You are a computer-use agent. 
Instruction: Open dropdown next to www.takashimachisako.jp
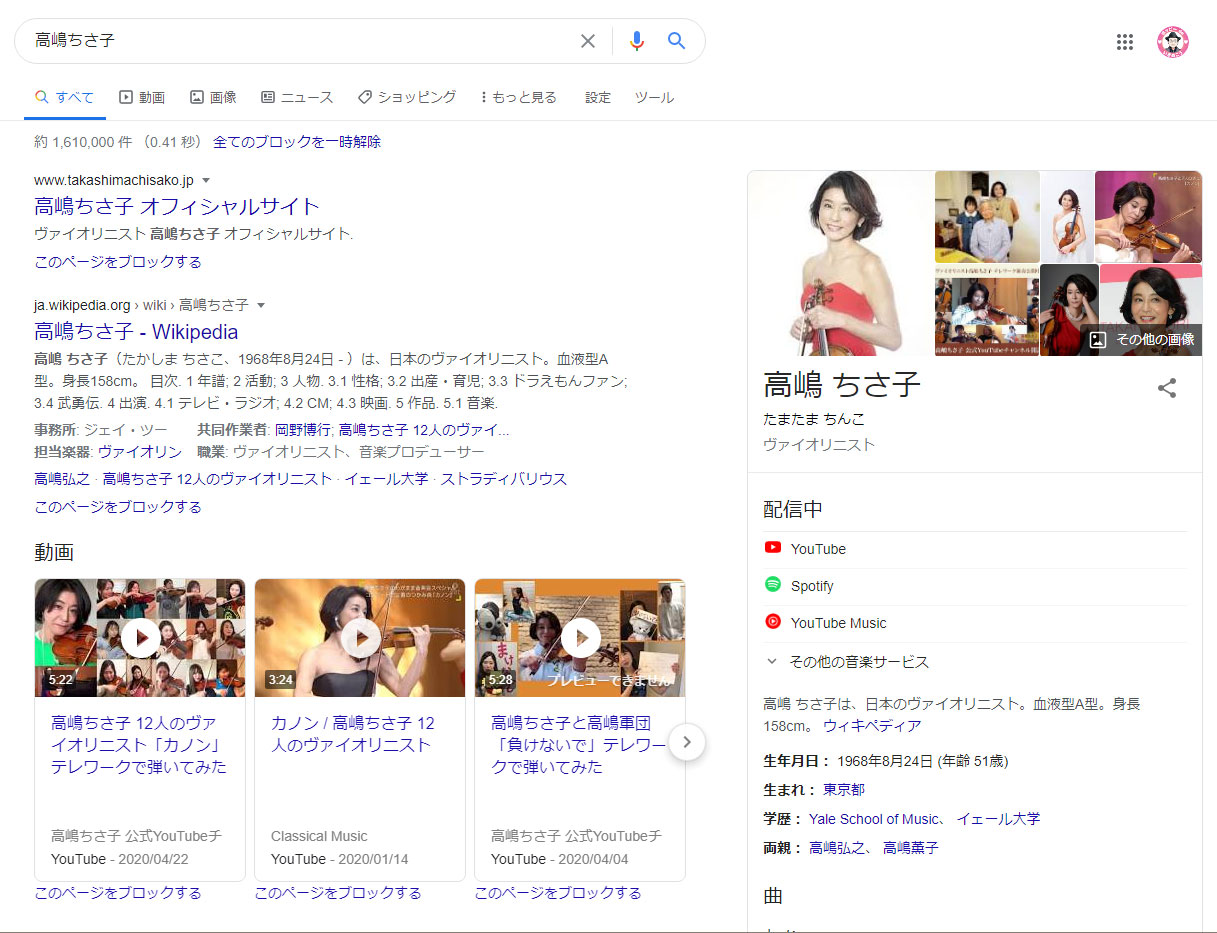[206, 180]
